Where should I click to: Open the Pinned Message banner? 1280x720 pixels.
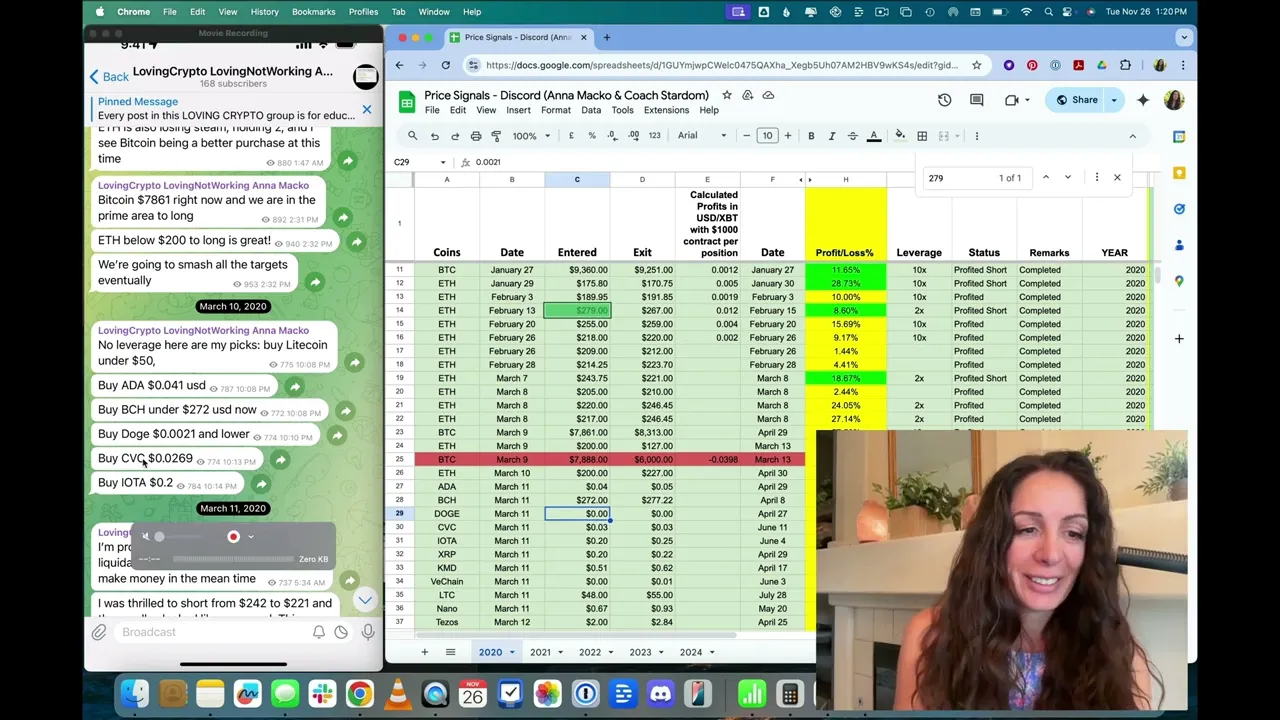coord(226,109)
